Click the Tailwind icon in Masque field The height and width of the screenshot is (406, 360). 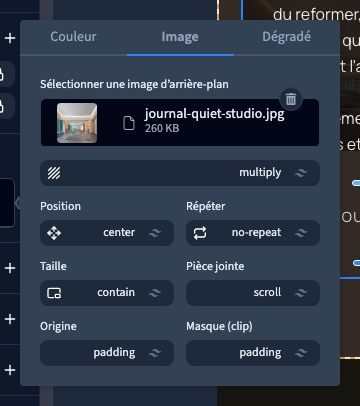tap(301, 353)
